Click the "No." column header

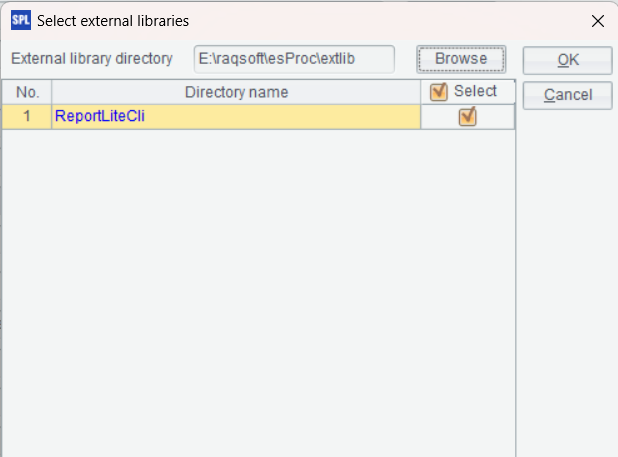point(27,92)
